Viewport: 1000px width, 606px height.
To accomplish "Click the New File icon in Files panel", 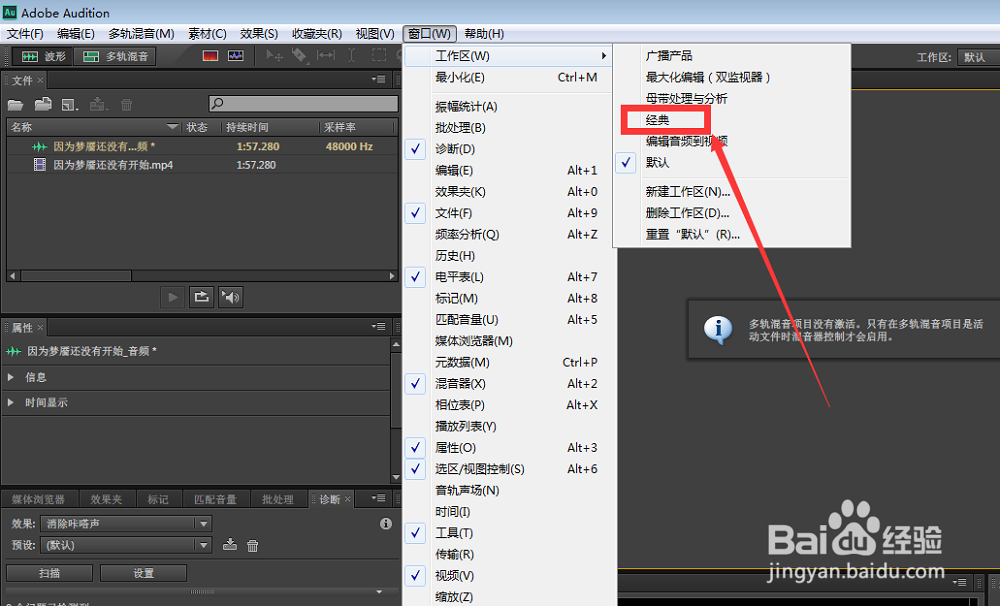I will (x=70, y=105).
